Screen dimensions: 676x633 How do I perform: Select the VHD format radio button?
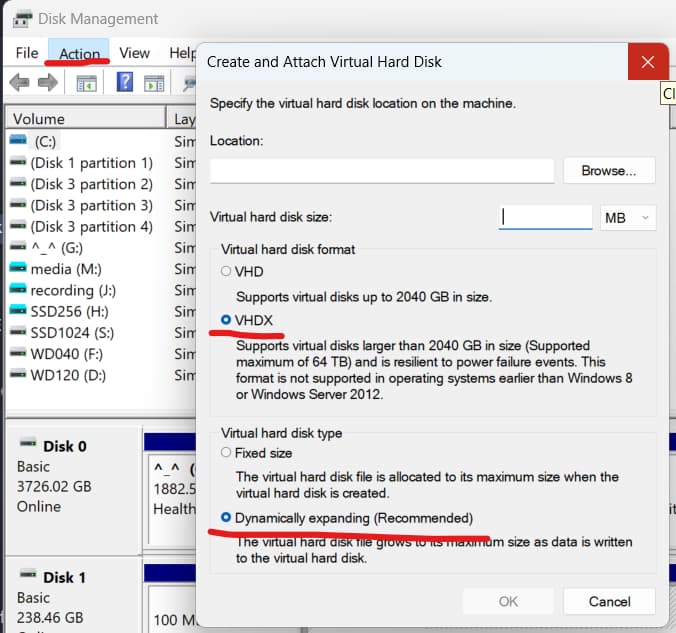click(226, 271)
